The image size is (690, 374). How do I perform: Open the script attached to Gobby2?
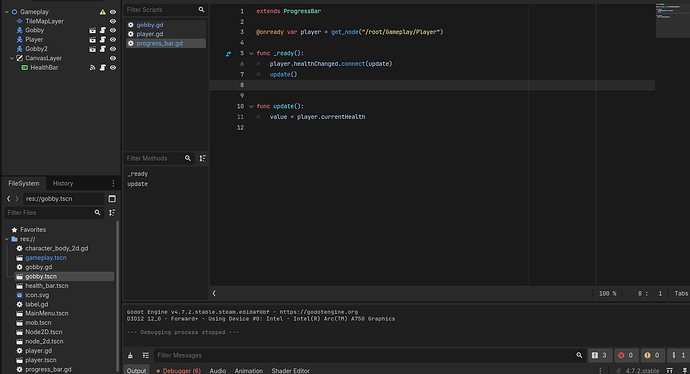pyautogui.click(x=103, y=49)
